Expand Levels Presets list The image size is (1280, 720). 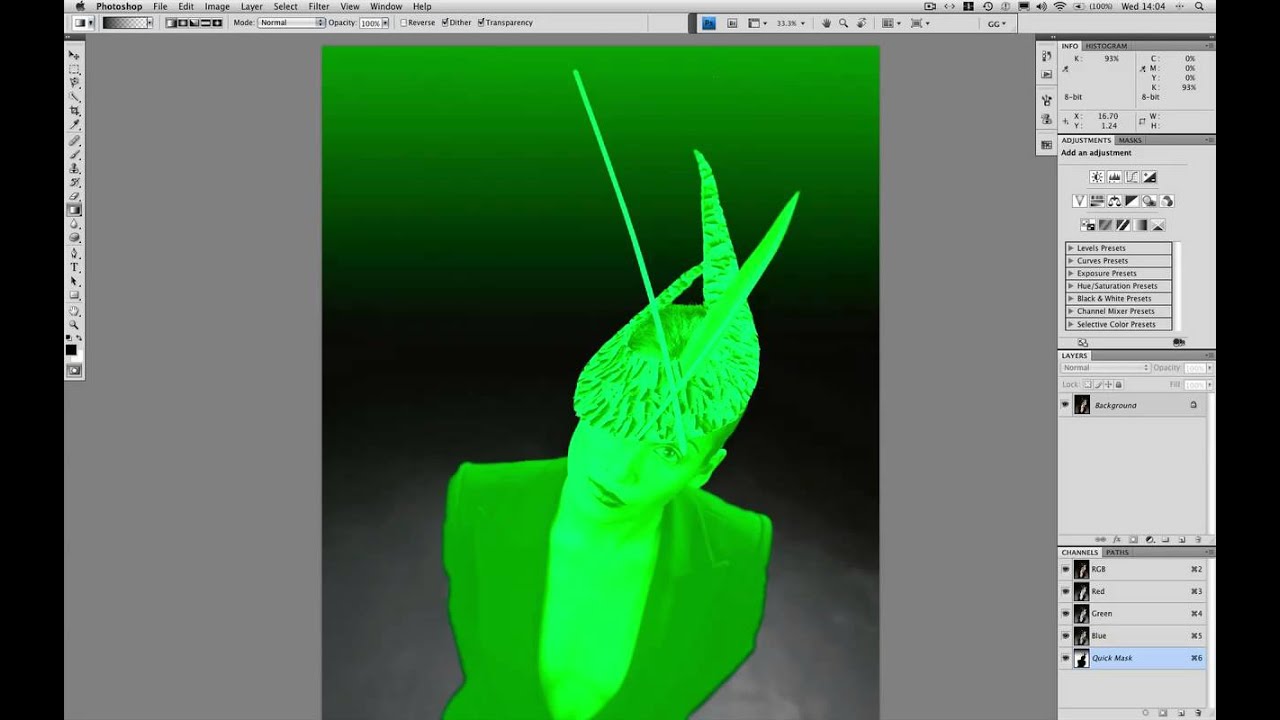pos(1071,248)
